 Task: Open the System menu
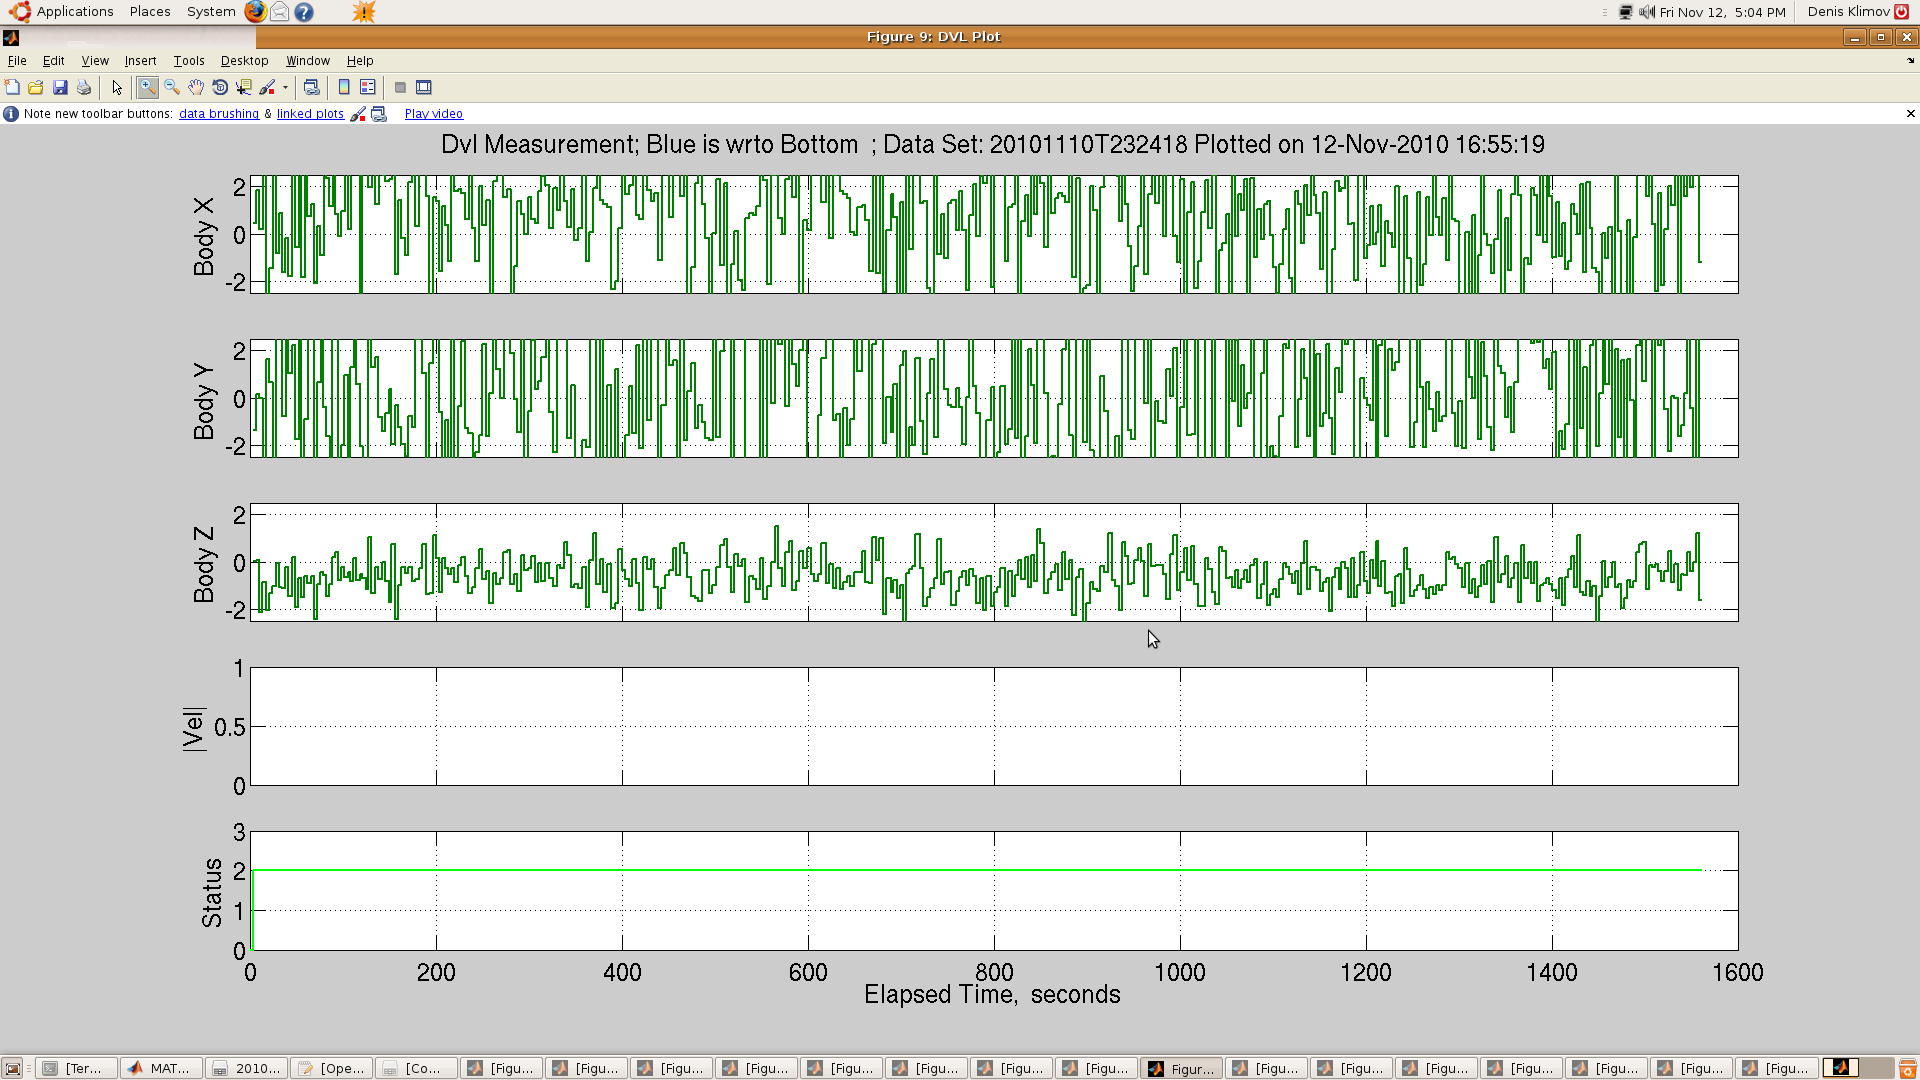(211, 12)
